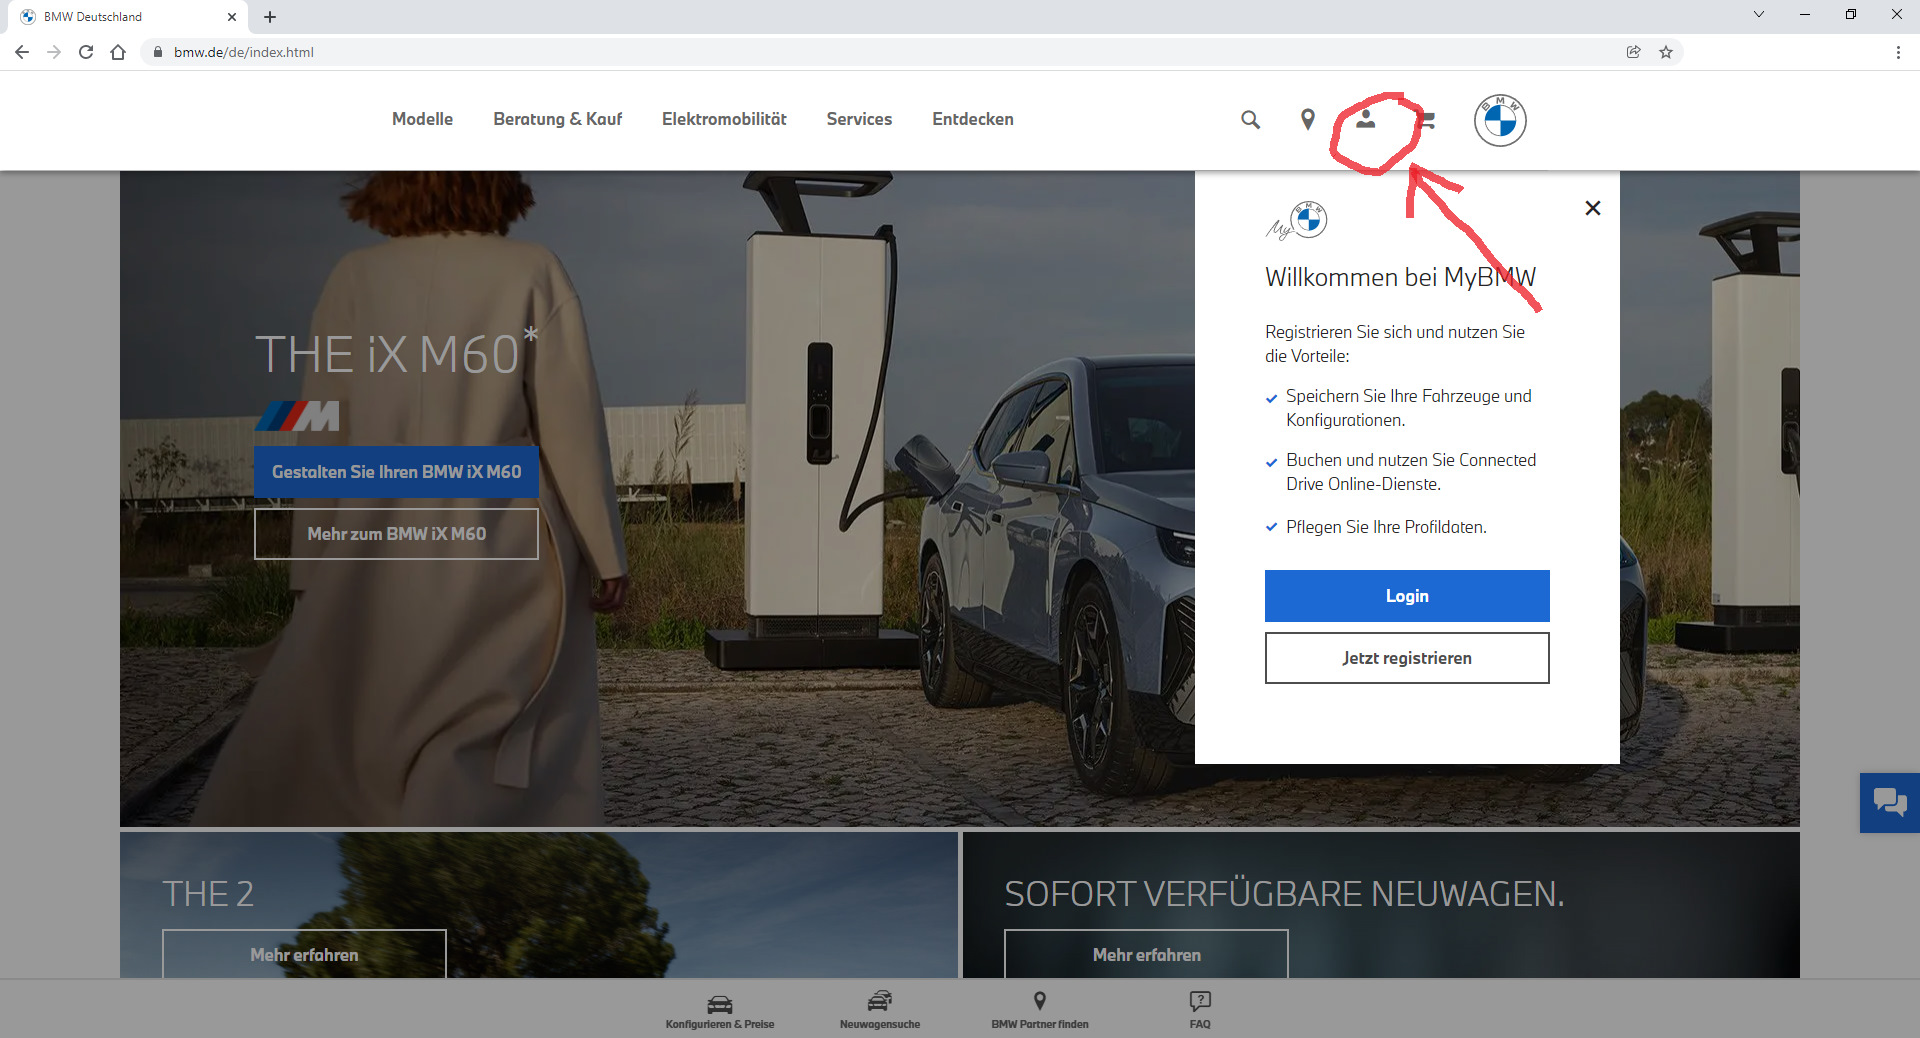Screen dimensions: 1920x1038
Task: Click the site lock icon
Action: click(157, 52)
